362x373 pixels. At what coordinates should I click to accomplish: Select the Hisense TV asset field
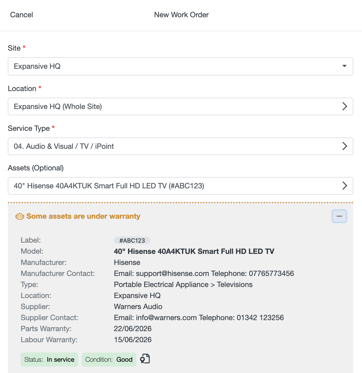pos(180,186)
